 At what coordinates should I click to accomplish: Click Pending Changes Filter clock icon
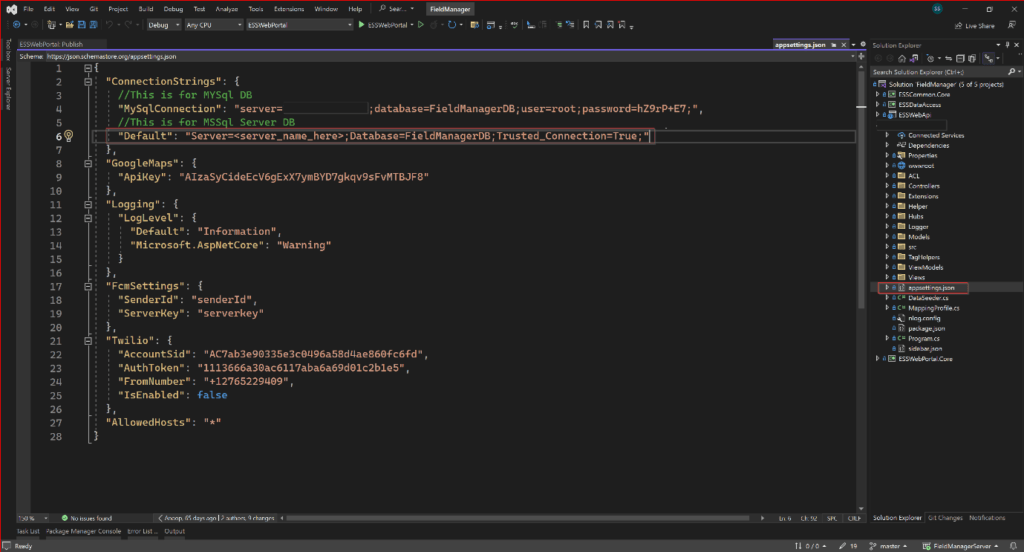931,58
